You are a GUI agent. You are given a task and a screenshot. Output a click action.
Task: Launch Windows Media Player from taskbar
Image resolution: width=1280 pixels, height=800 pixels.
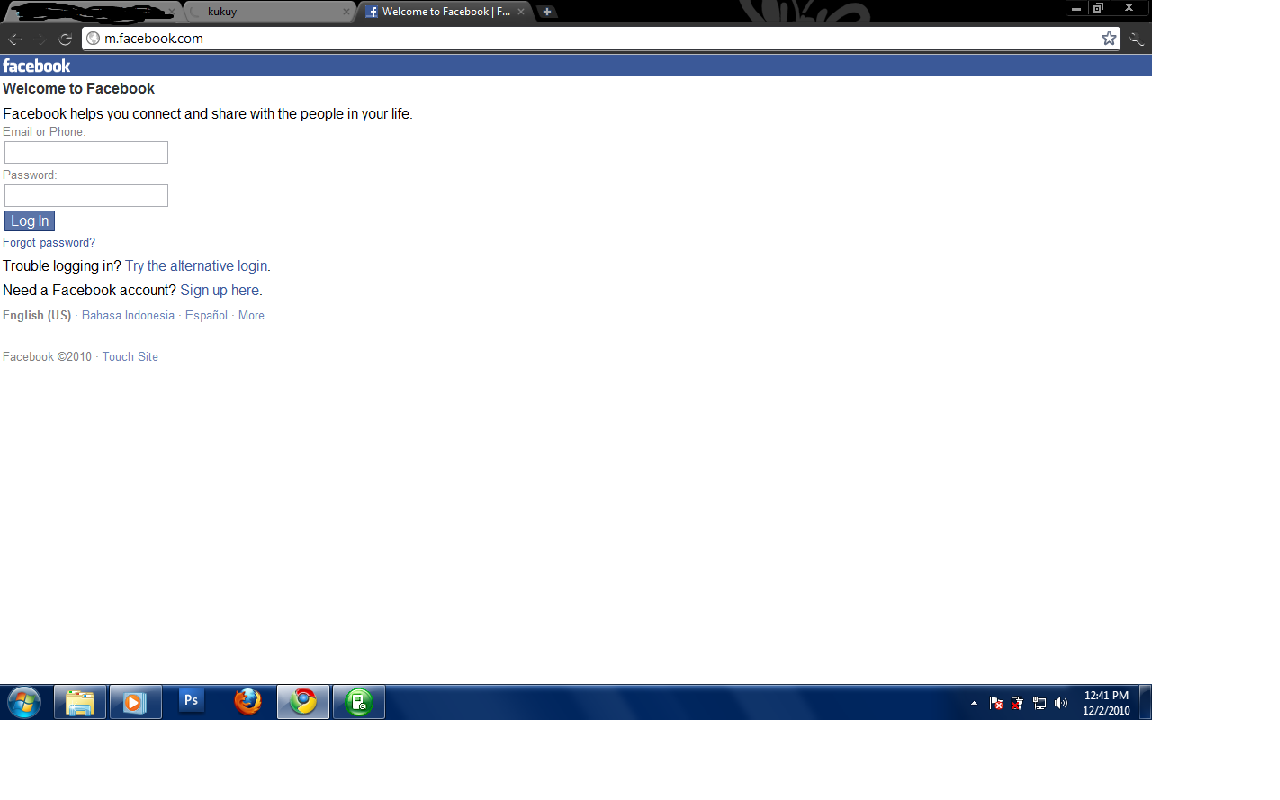135,702
